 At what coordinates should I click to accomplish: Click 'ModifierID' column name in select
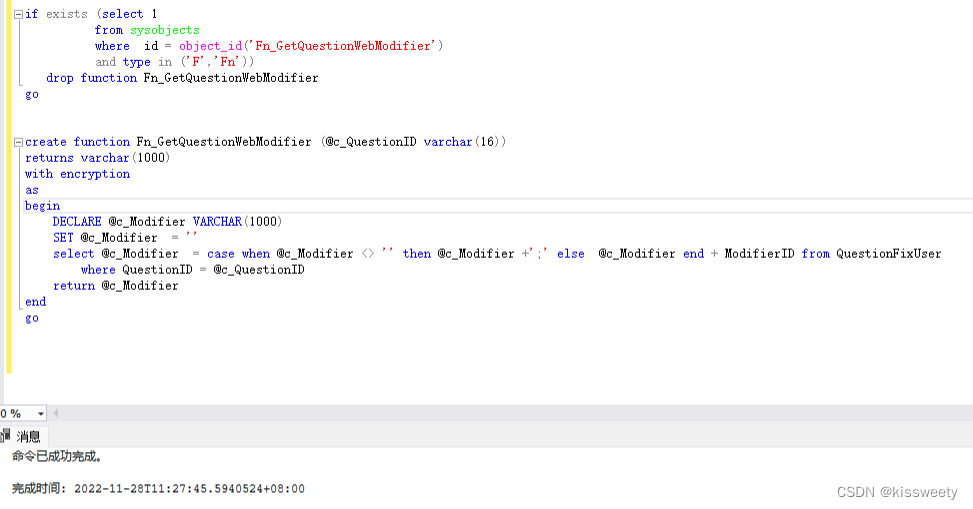click(760, 254)
